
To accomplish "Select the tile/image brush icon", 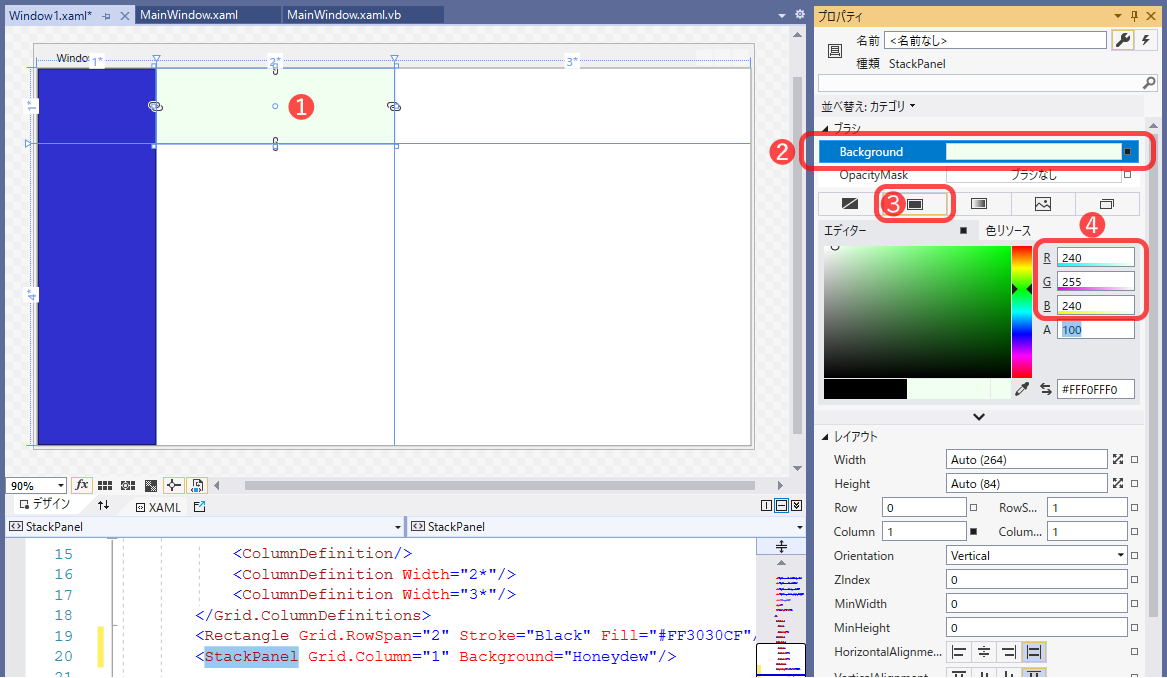I will (x=1043, y=204).
